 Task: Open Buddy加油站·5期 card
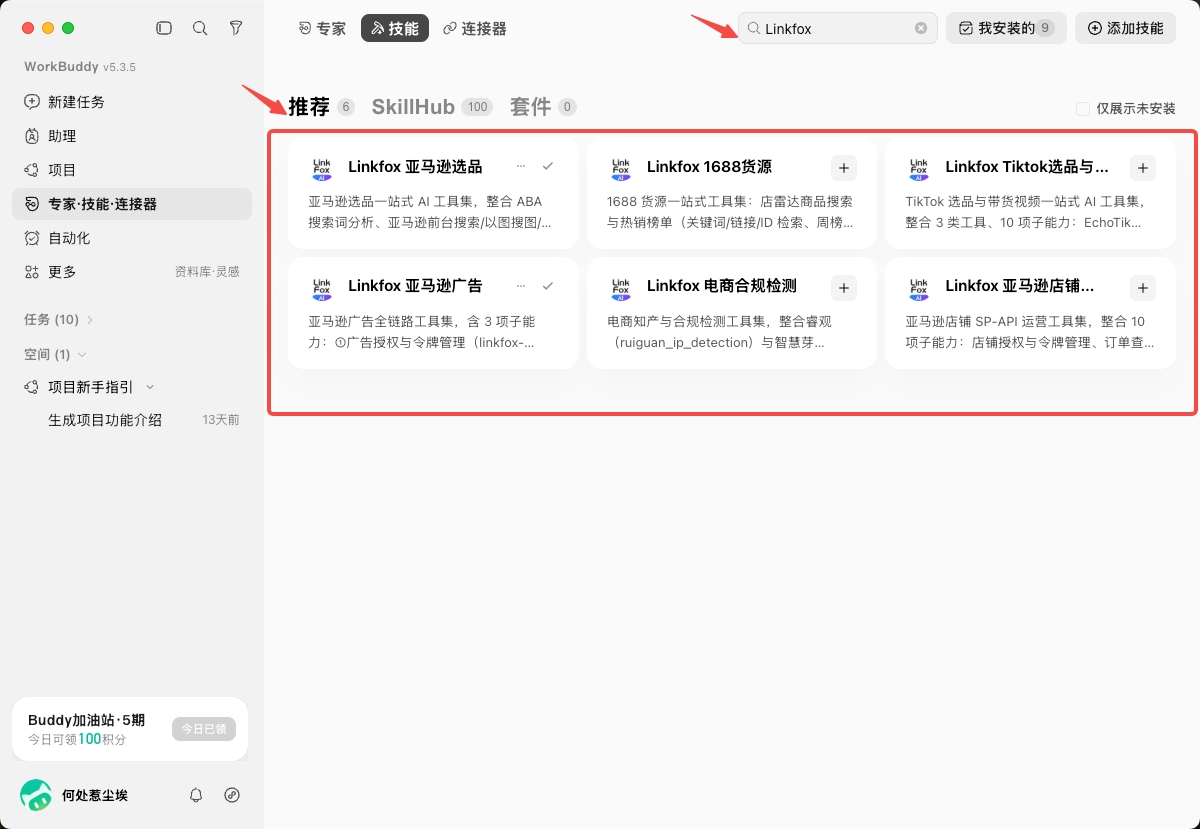coord(130,729)
